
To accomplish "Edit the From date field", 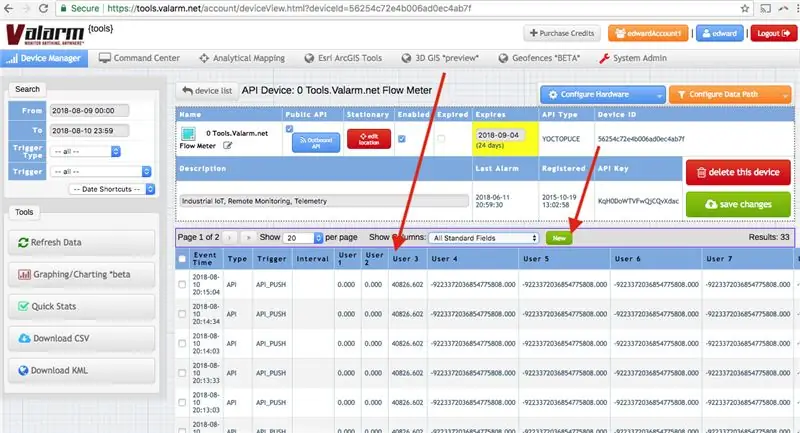I will click(x=89, y=111).
